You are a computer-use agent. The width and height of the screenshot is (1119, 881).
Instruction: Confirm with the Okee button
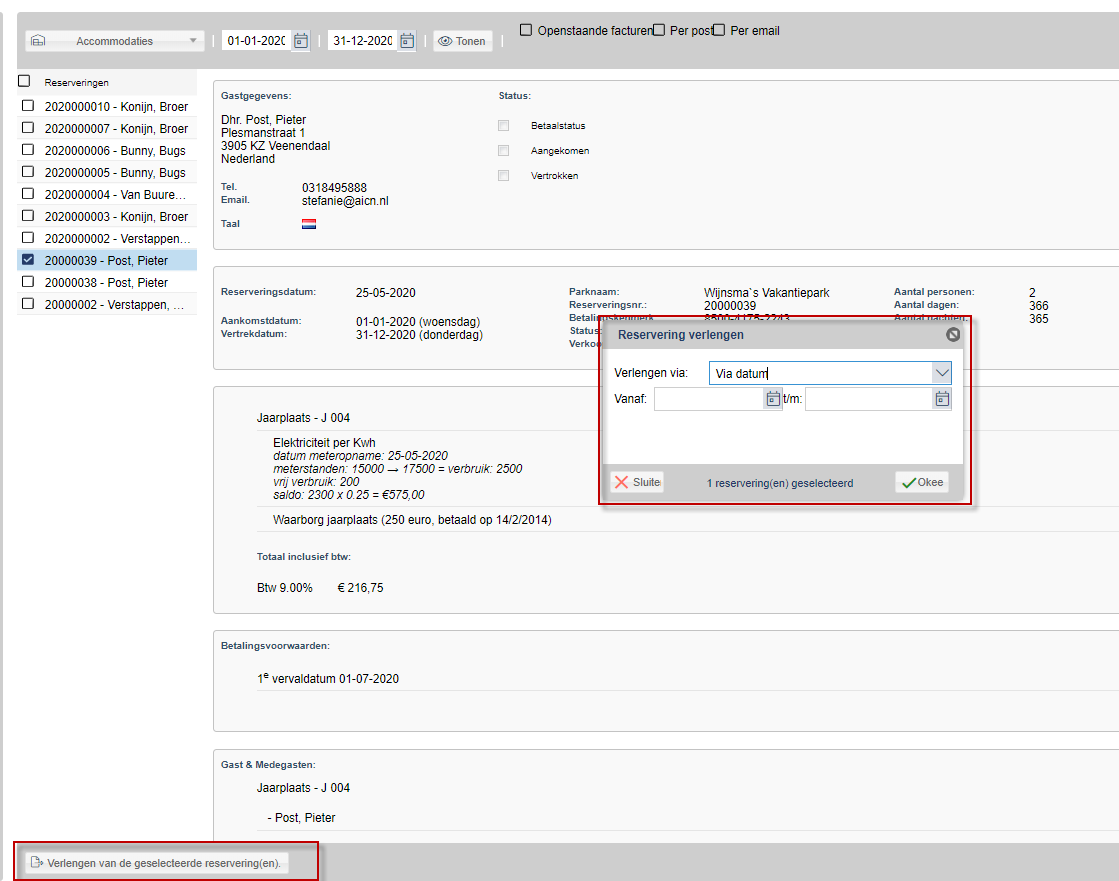(x=922, y=482)
